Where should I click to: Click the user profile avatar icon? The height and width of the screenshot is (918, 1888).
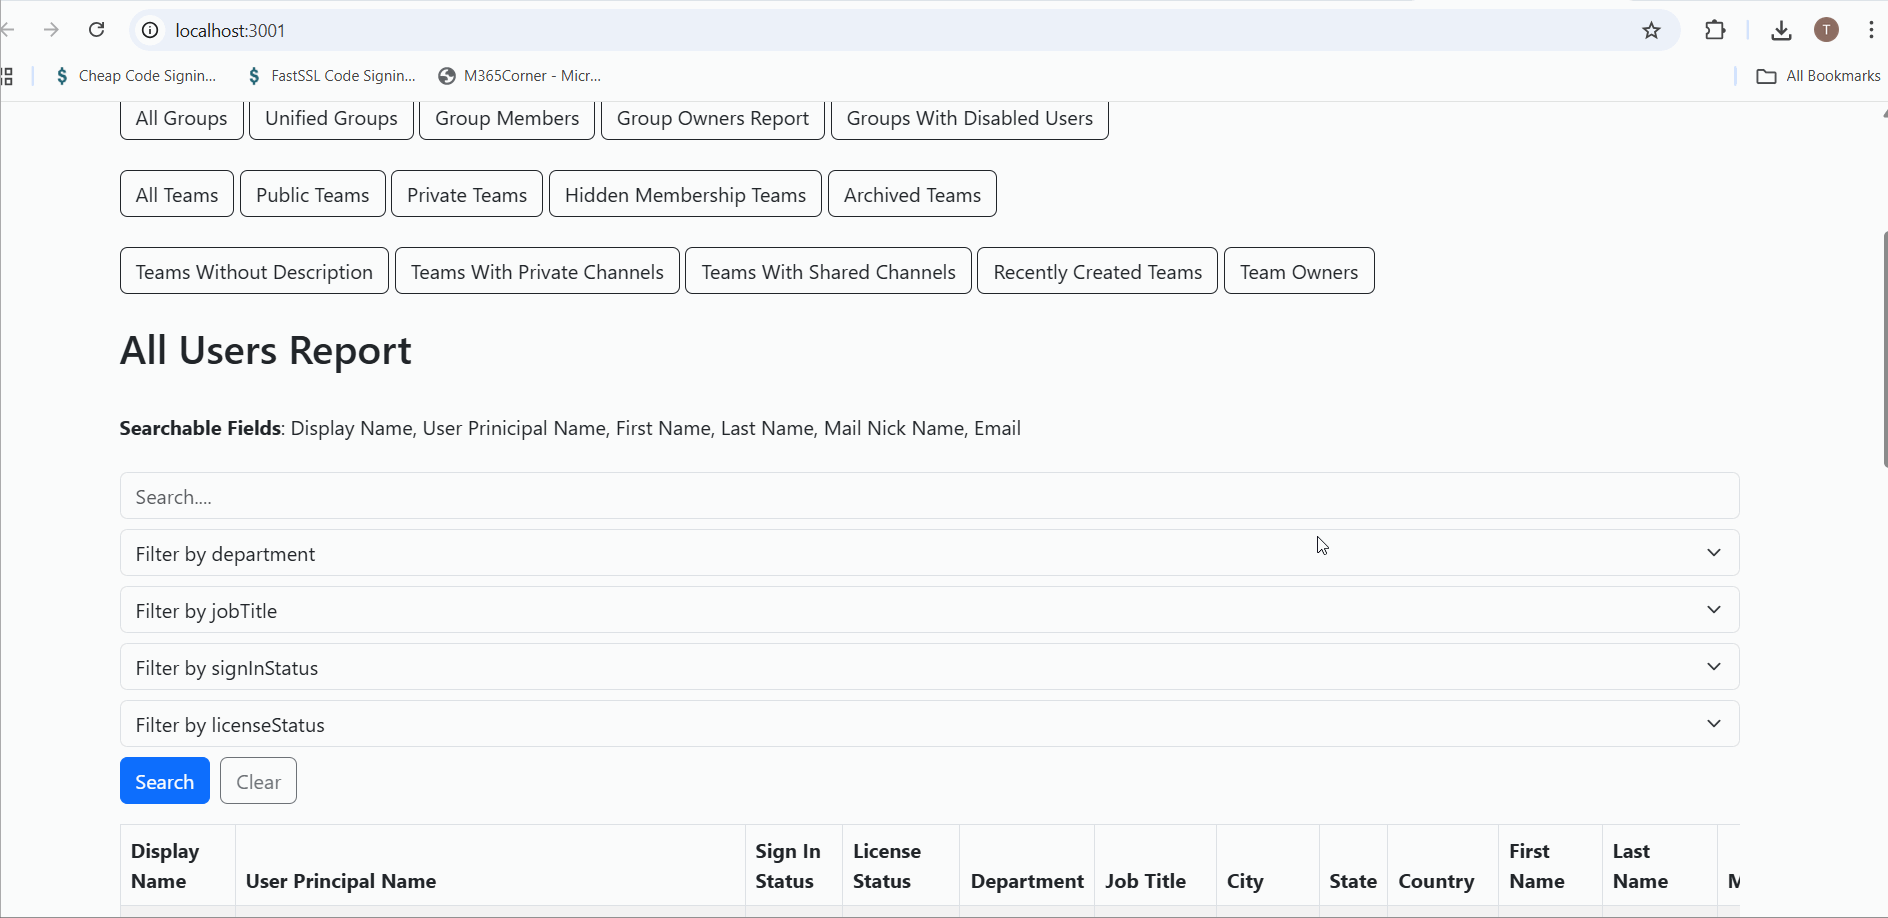(x=1826, y=30)
